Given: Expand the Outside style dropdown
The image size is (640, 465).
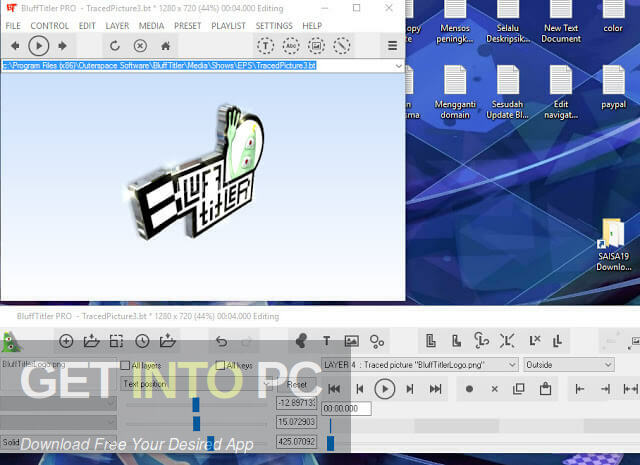Looking at the screenshot, I should tap(608, 365).
